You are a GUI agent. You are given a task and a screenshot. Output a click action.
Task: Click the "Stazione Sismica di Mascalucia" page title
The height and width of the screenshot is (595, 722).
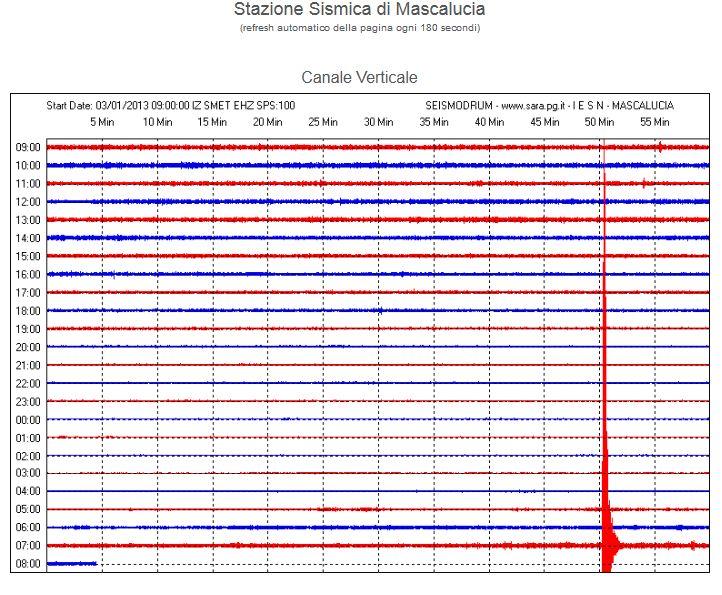[x=360, y=10]
